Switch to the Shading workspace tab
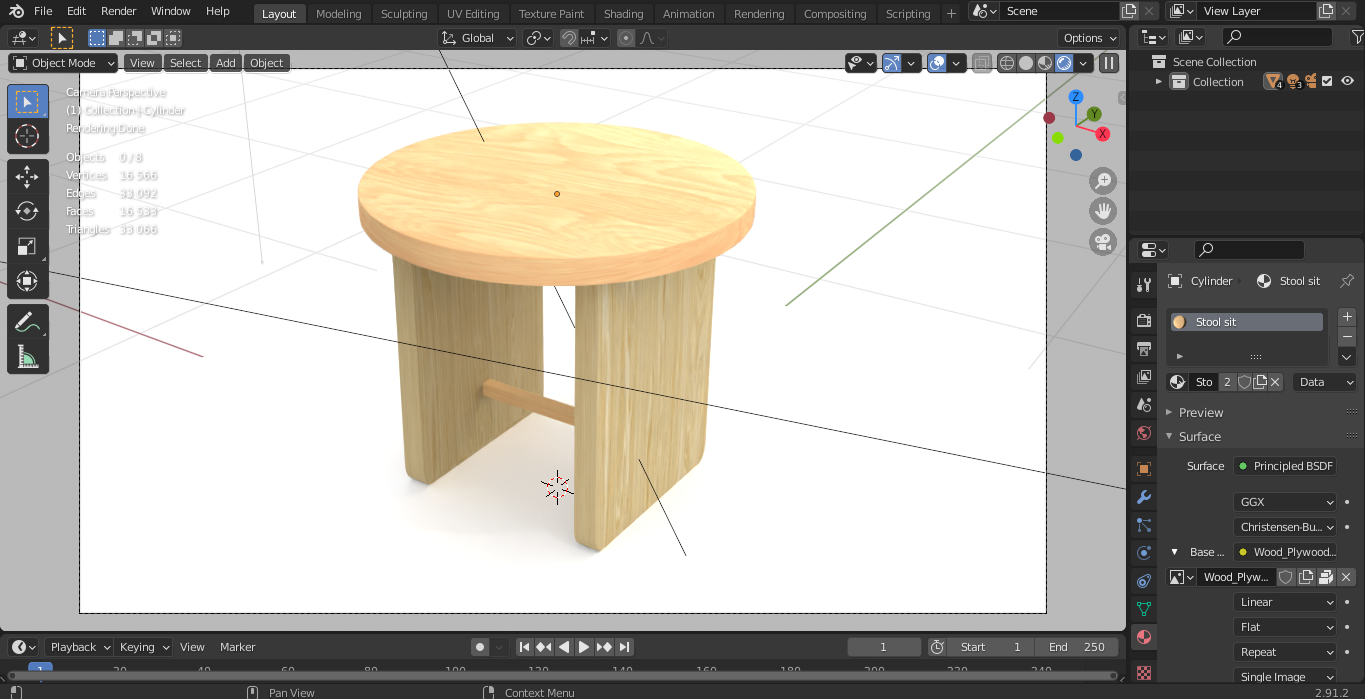 click(623, 14)
